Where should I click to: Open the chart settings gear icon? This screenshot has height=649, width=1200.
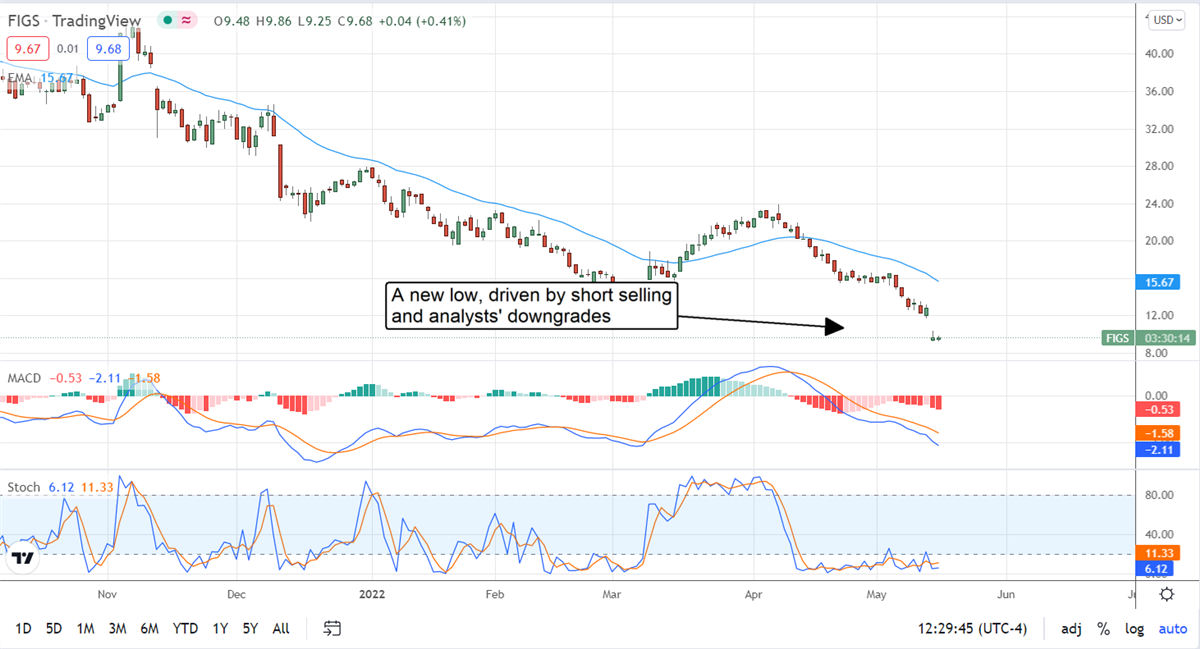coord(1166,594)
